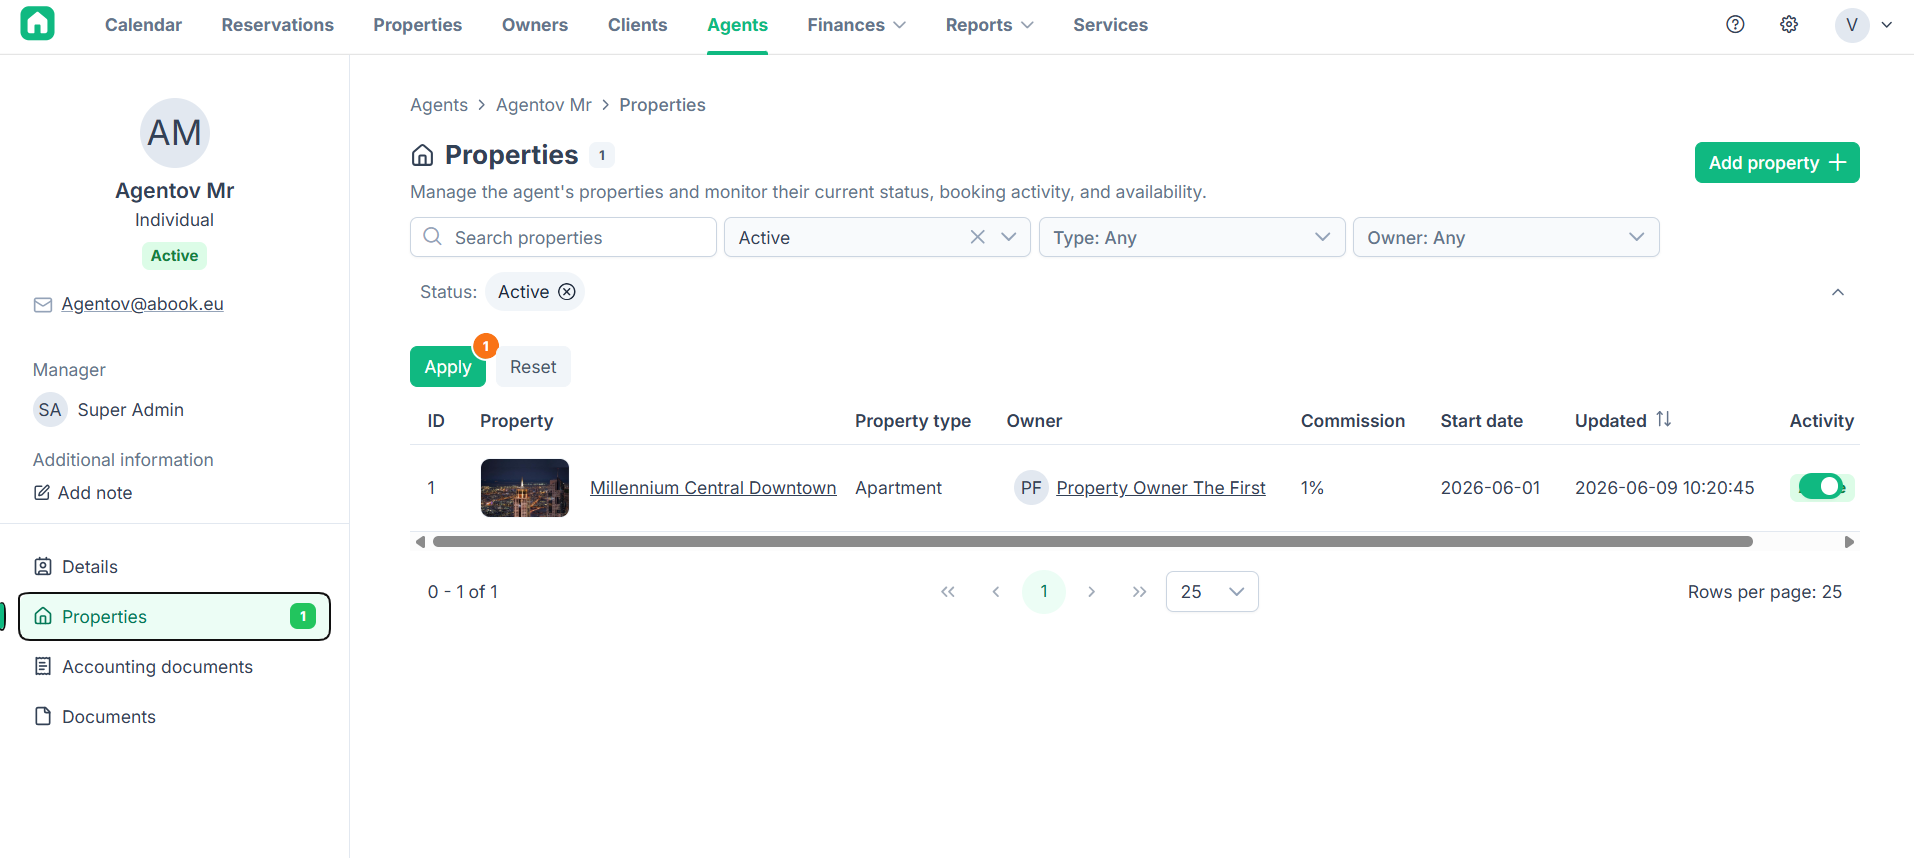Expand the Reports menu
This screenshot has height=858, width=1914.
click(x=989, y=25)
